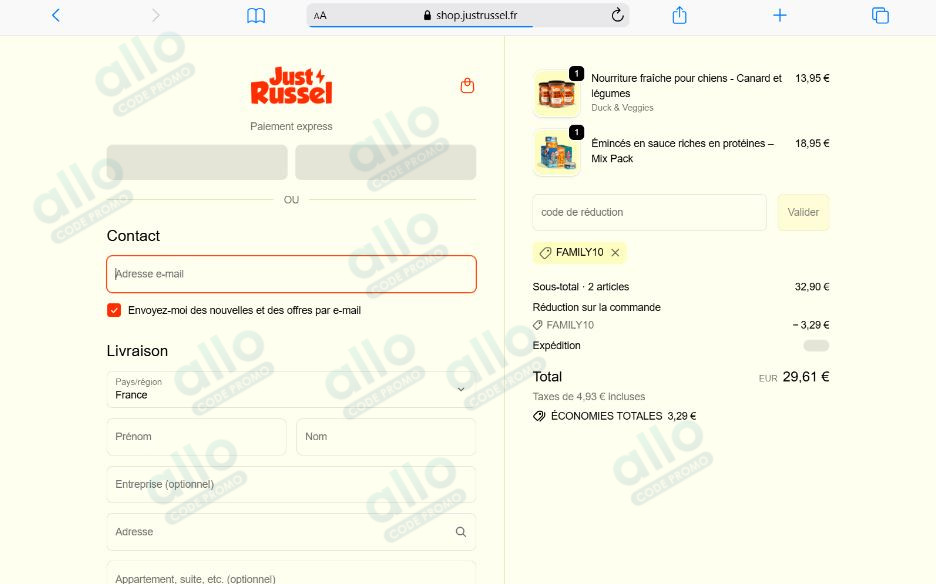Click the address search magnifier icon

click(461, 531)
